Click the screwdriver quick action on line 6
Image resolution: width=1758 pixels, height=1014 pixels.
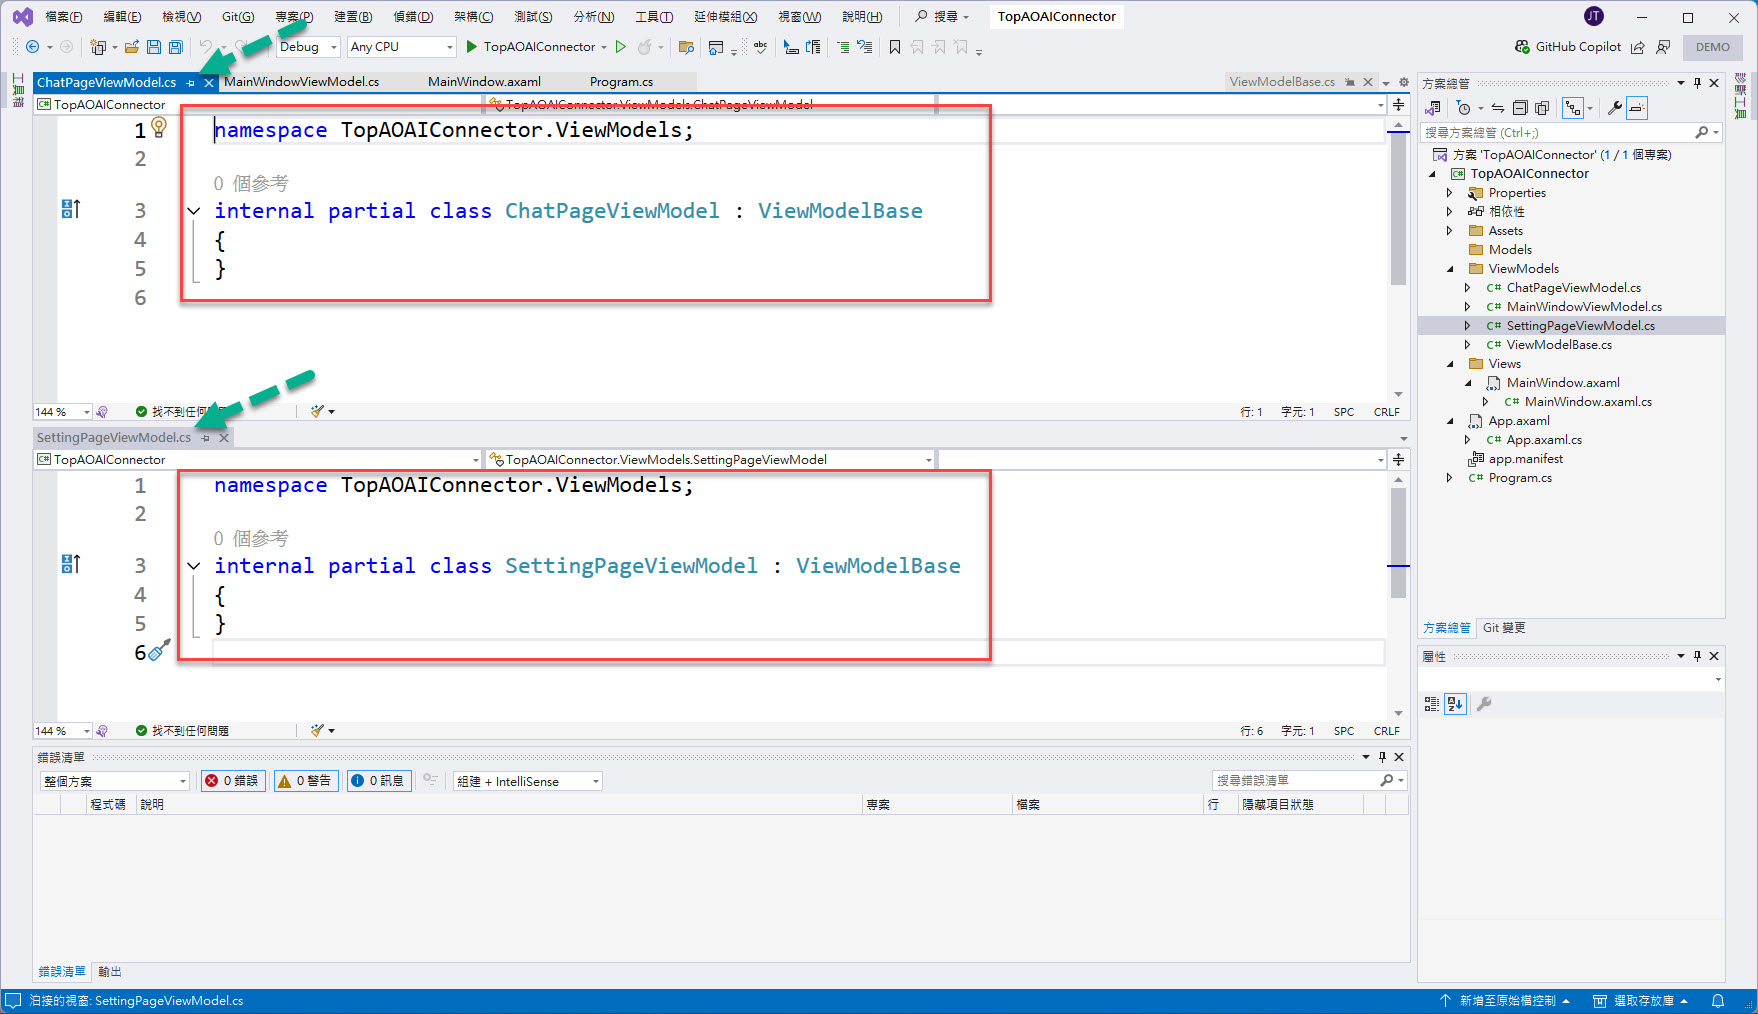160,650
